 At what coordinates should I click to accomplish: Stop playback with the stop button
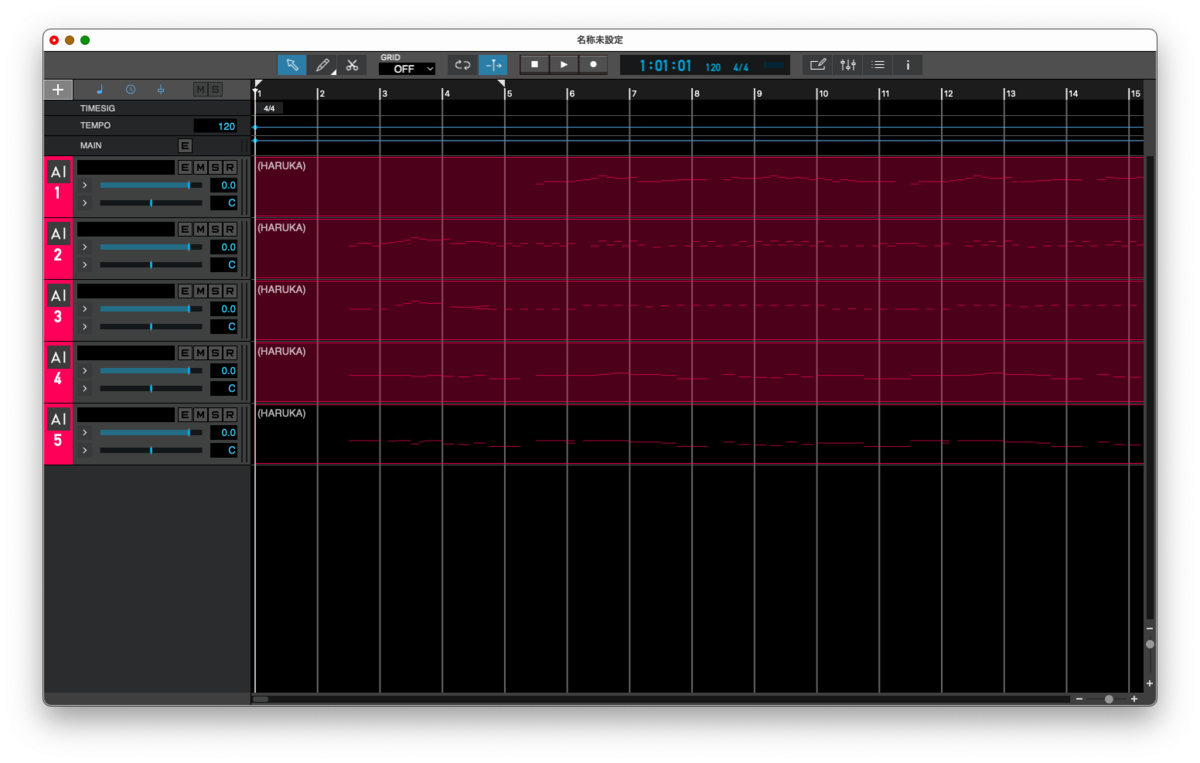pyautogui.click(x=534, y=65)
